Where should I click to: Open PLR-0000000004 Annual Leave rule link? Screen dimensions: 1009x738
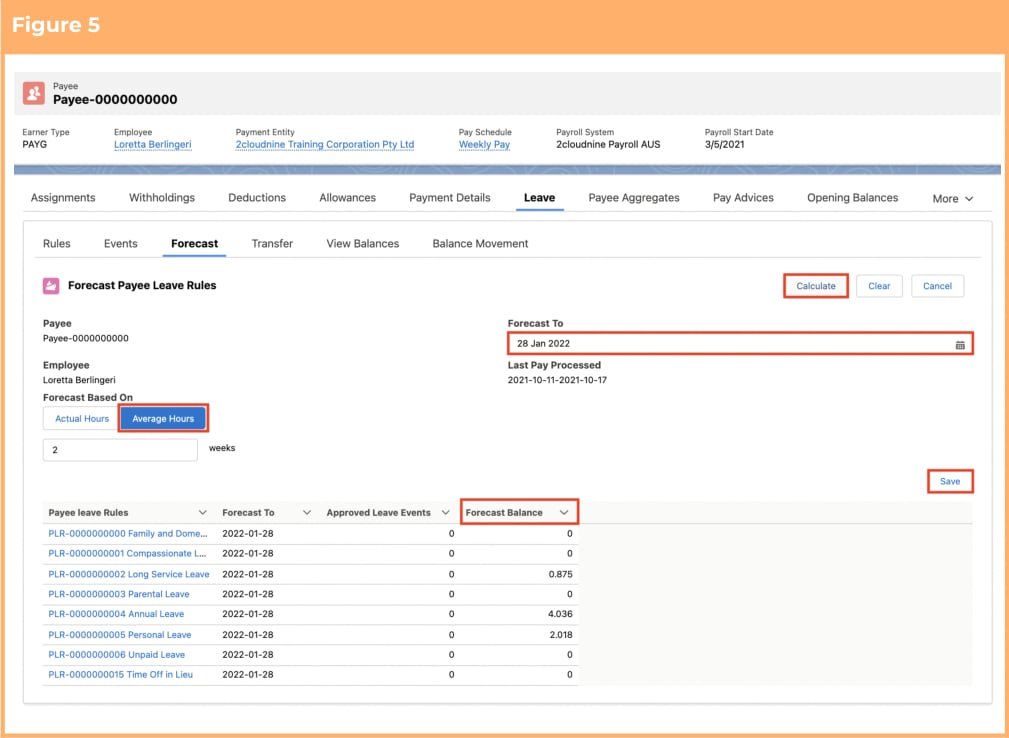(x=116, y=614)
